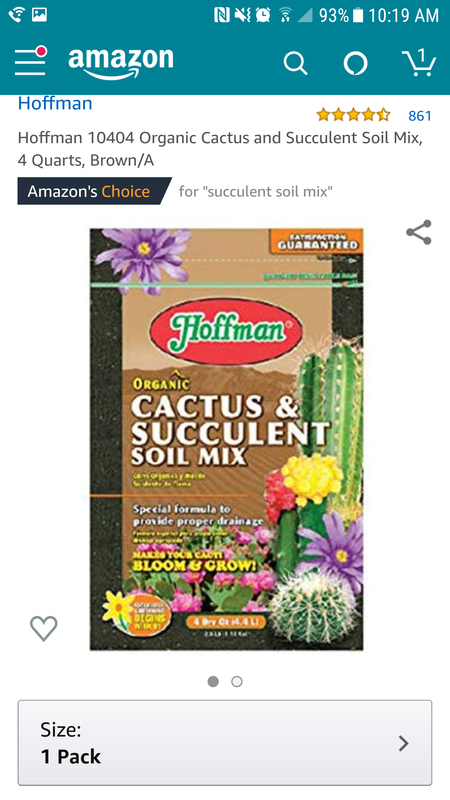The width and height of the screenshot is (450, 800).
Task: Share this product listing
Action: [x=419, y=232]
